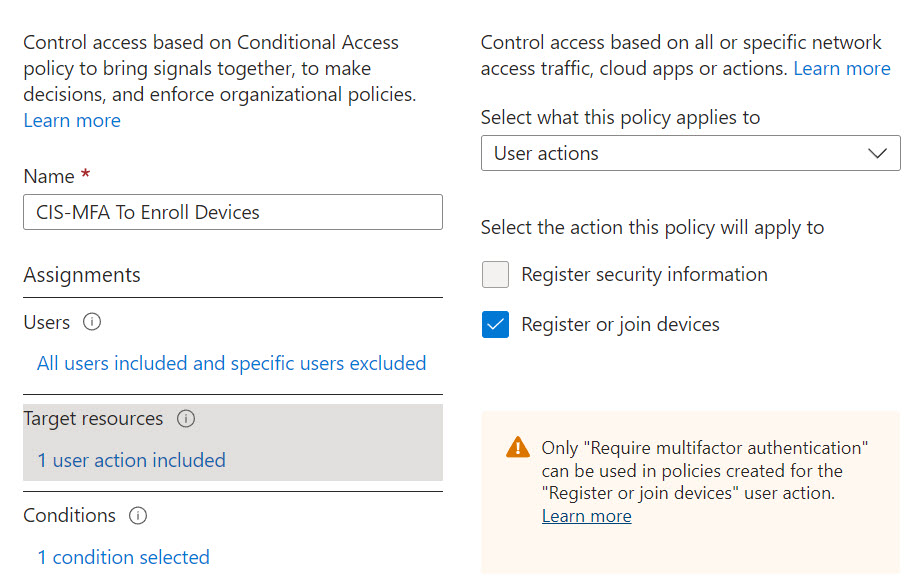
Task: Click the '1 user action included' link
Action: click(131, 461)
